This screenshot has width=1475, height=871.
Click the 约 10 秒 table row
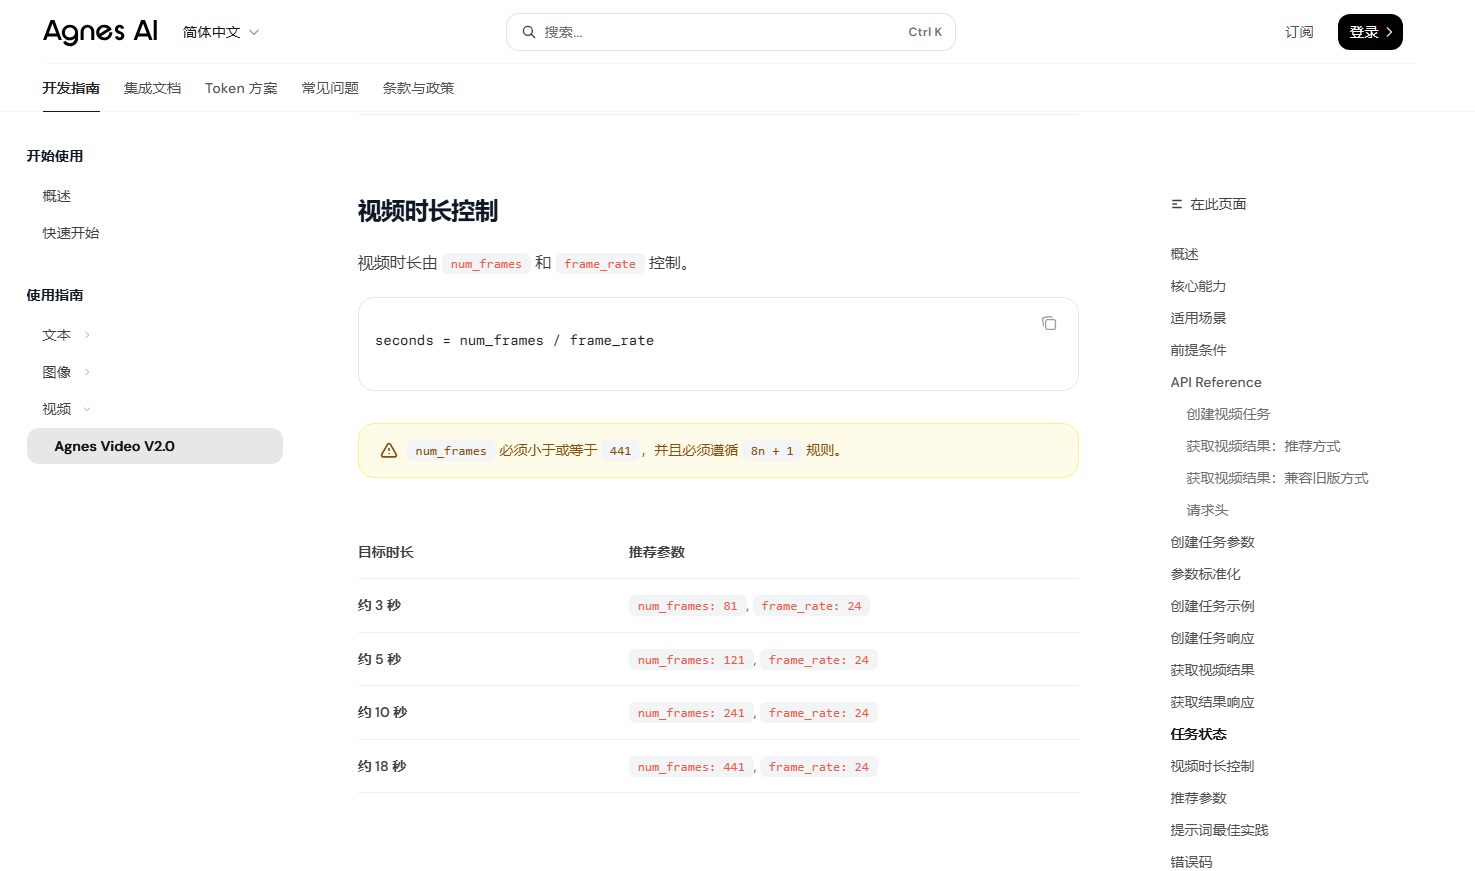point(718,713)
